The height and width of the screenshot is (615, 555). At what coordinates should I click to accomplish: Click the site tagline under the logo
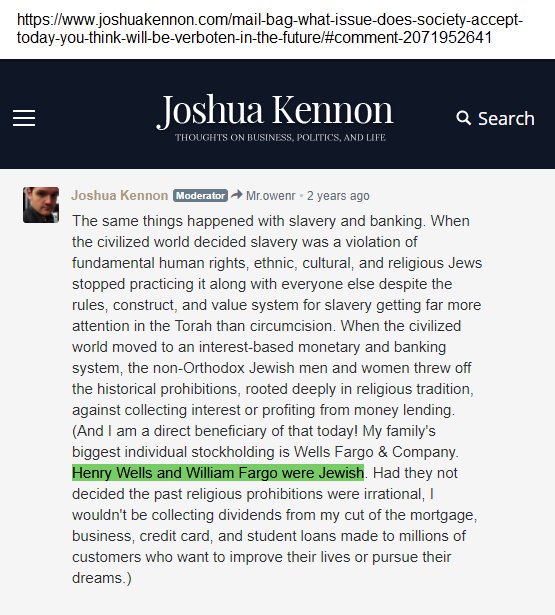pos(280,138)
